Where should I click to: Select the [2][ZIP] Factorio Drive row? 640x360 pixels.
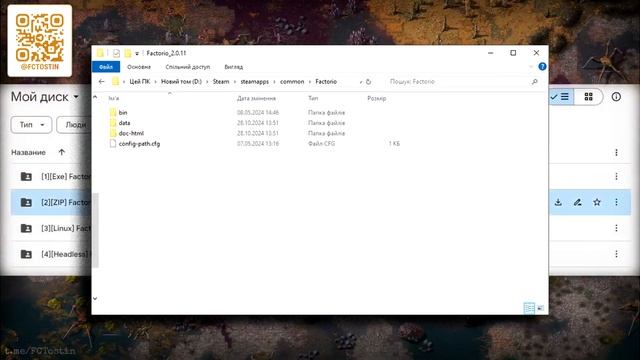point(321,202)
